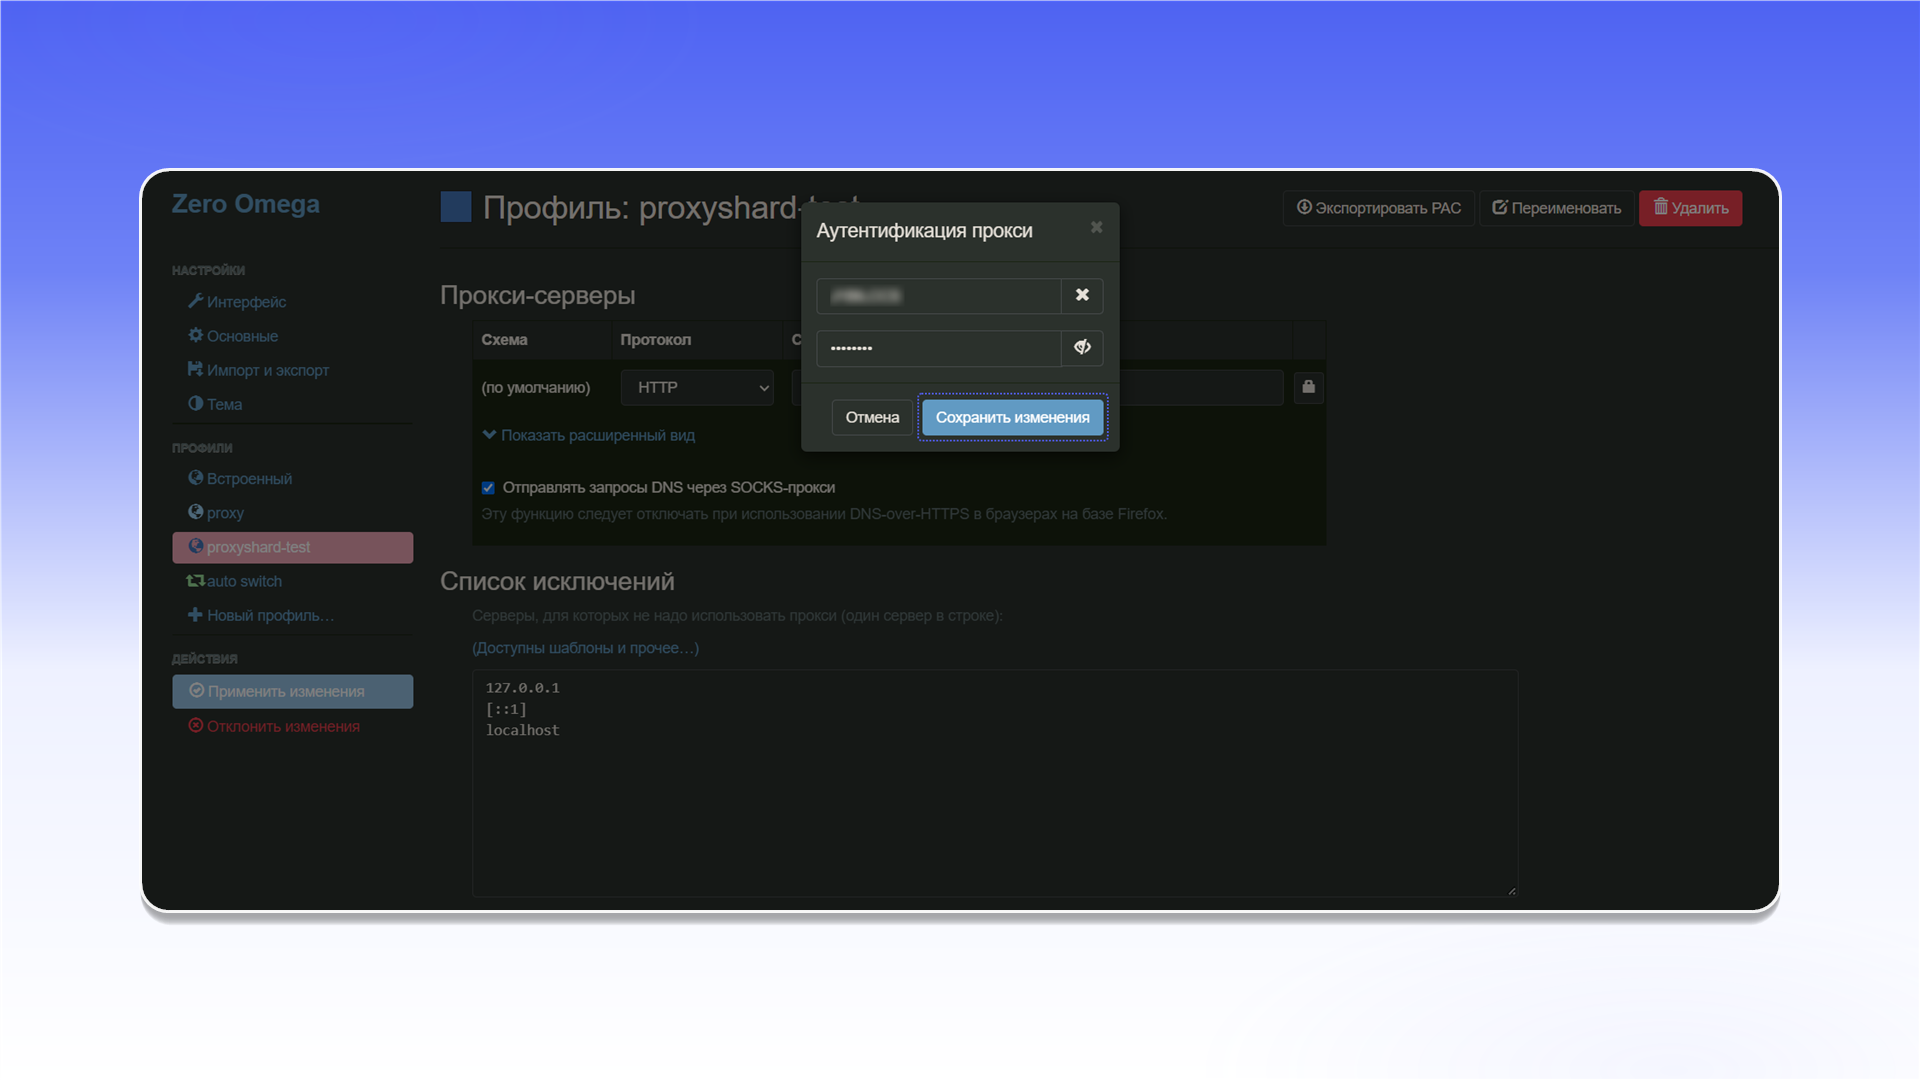1920x1080 pixels.
Task: Click the half-circle icon beside Тема
Action: [195, 403]
